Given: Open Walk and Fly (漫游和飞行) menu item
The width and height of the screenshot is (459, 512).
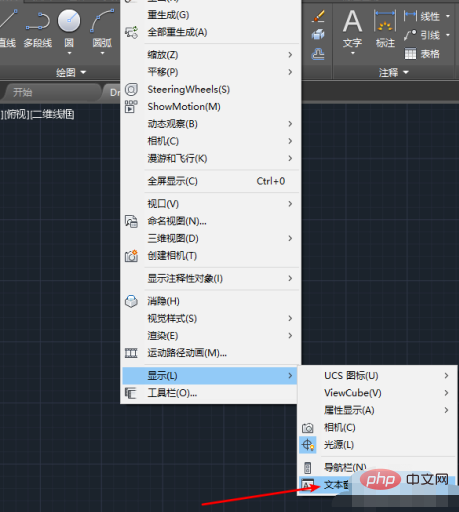Looking at the screenshot, I should click(x=210, y=158).
